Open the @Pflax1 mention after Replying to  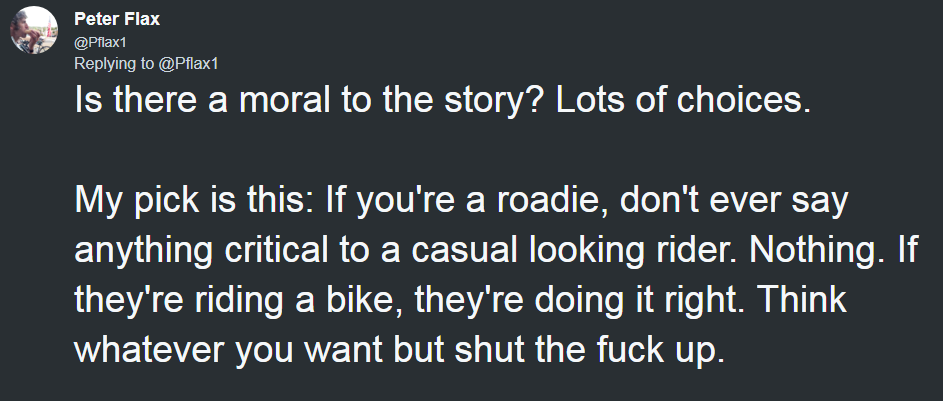(x=190, y=63)
